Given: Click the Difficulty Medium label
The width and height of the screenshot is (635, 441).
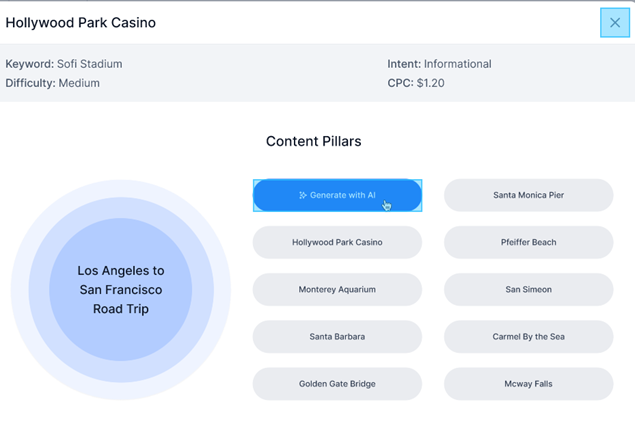Looking at the screenshot, I should click(x=53, y=83).
